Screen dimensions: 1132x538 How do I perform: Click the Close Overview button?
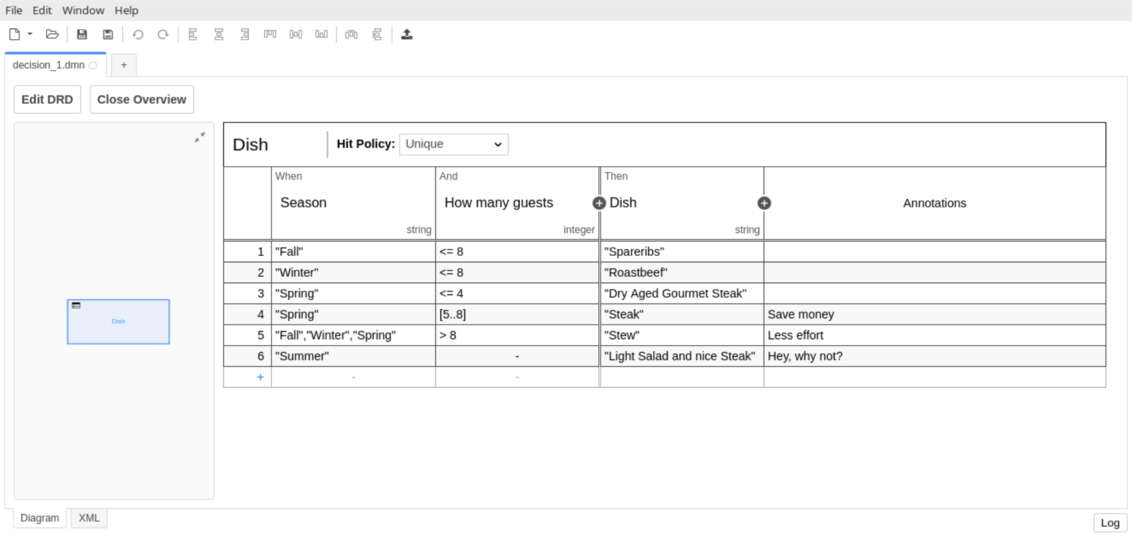141,99
